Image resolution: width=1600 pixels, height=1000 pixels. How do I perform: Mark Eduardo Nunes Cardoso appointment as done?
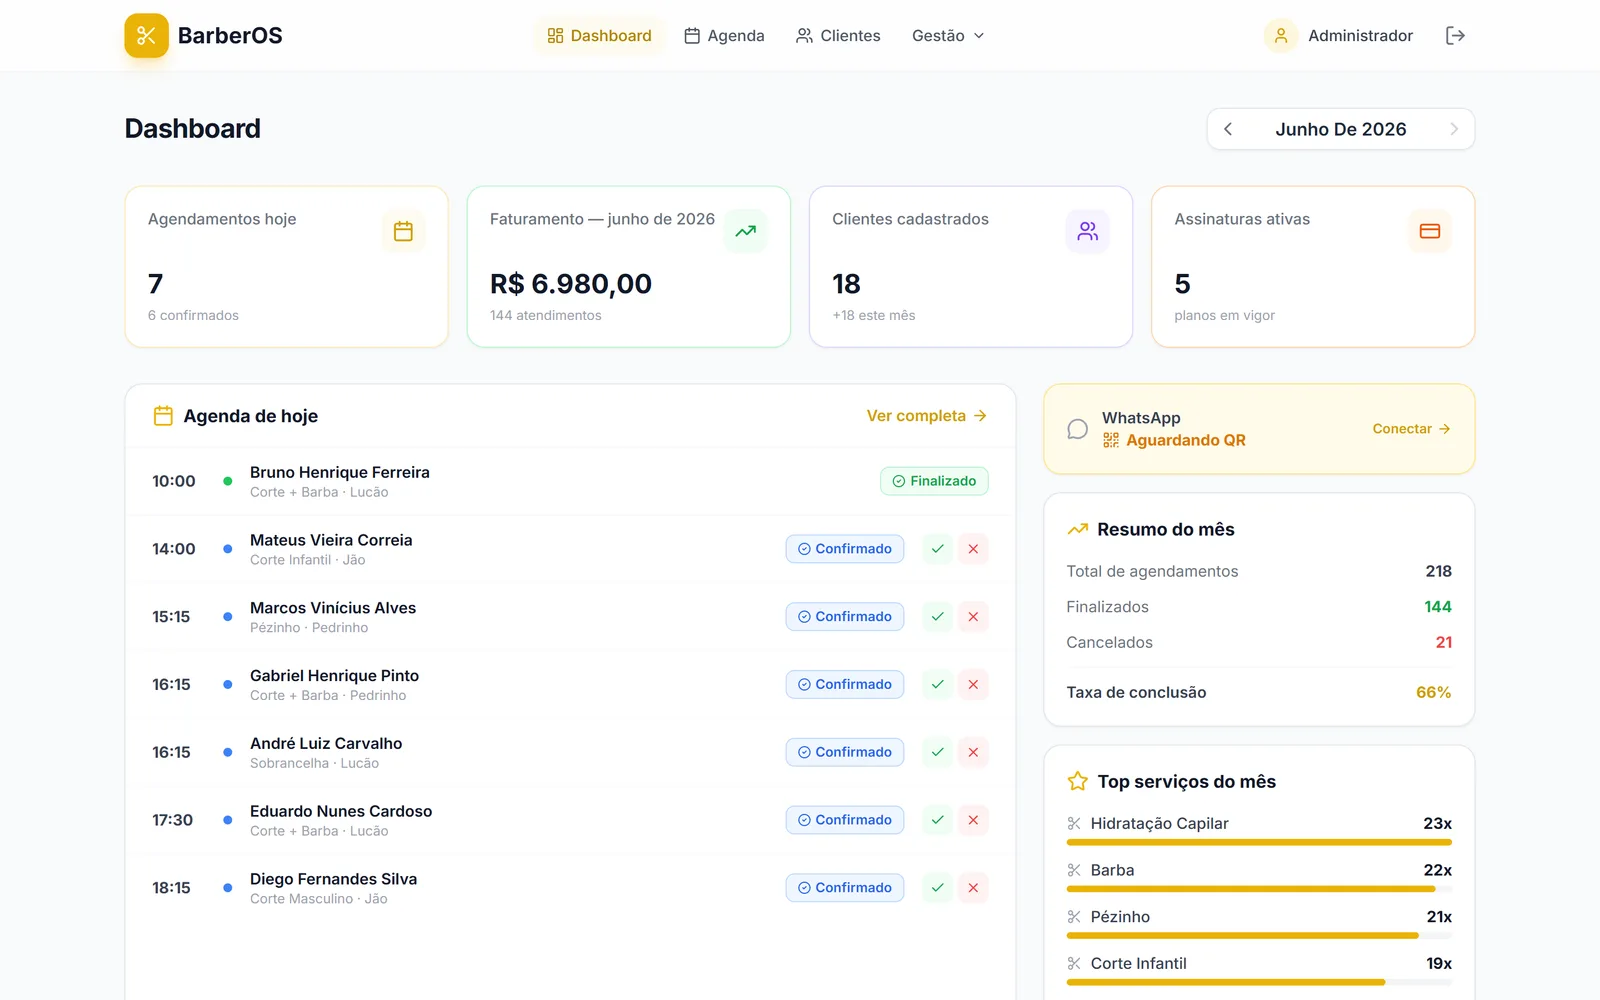point(937,820)
